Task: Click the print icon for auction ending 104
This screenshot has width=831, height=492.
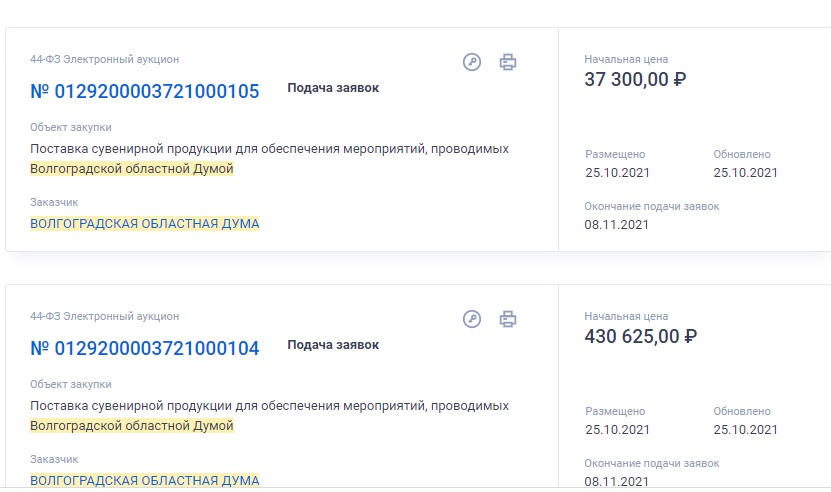Action: [x=508, y=319]
